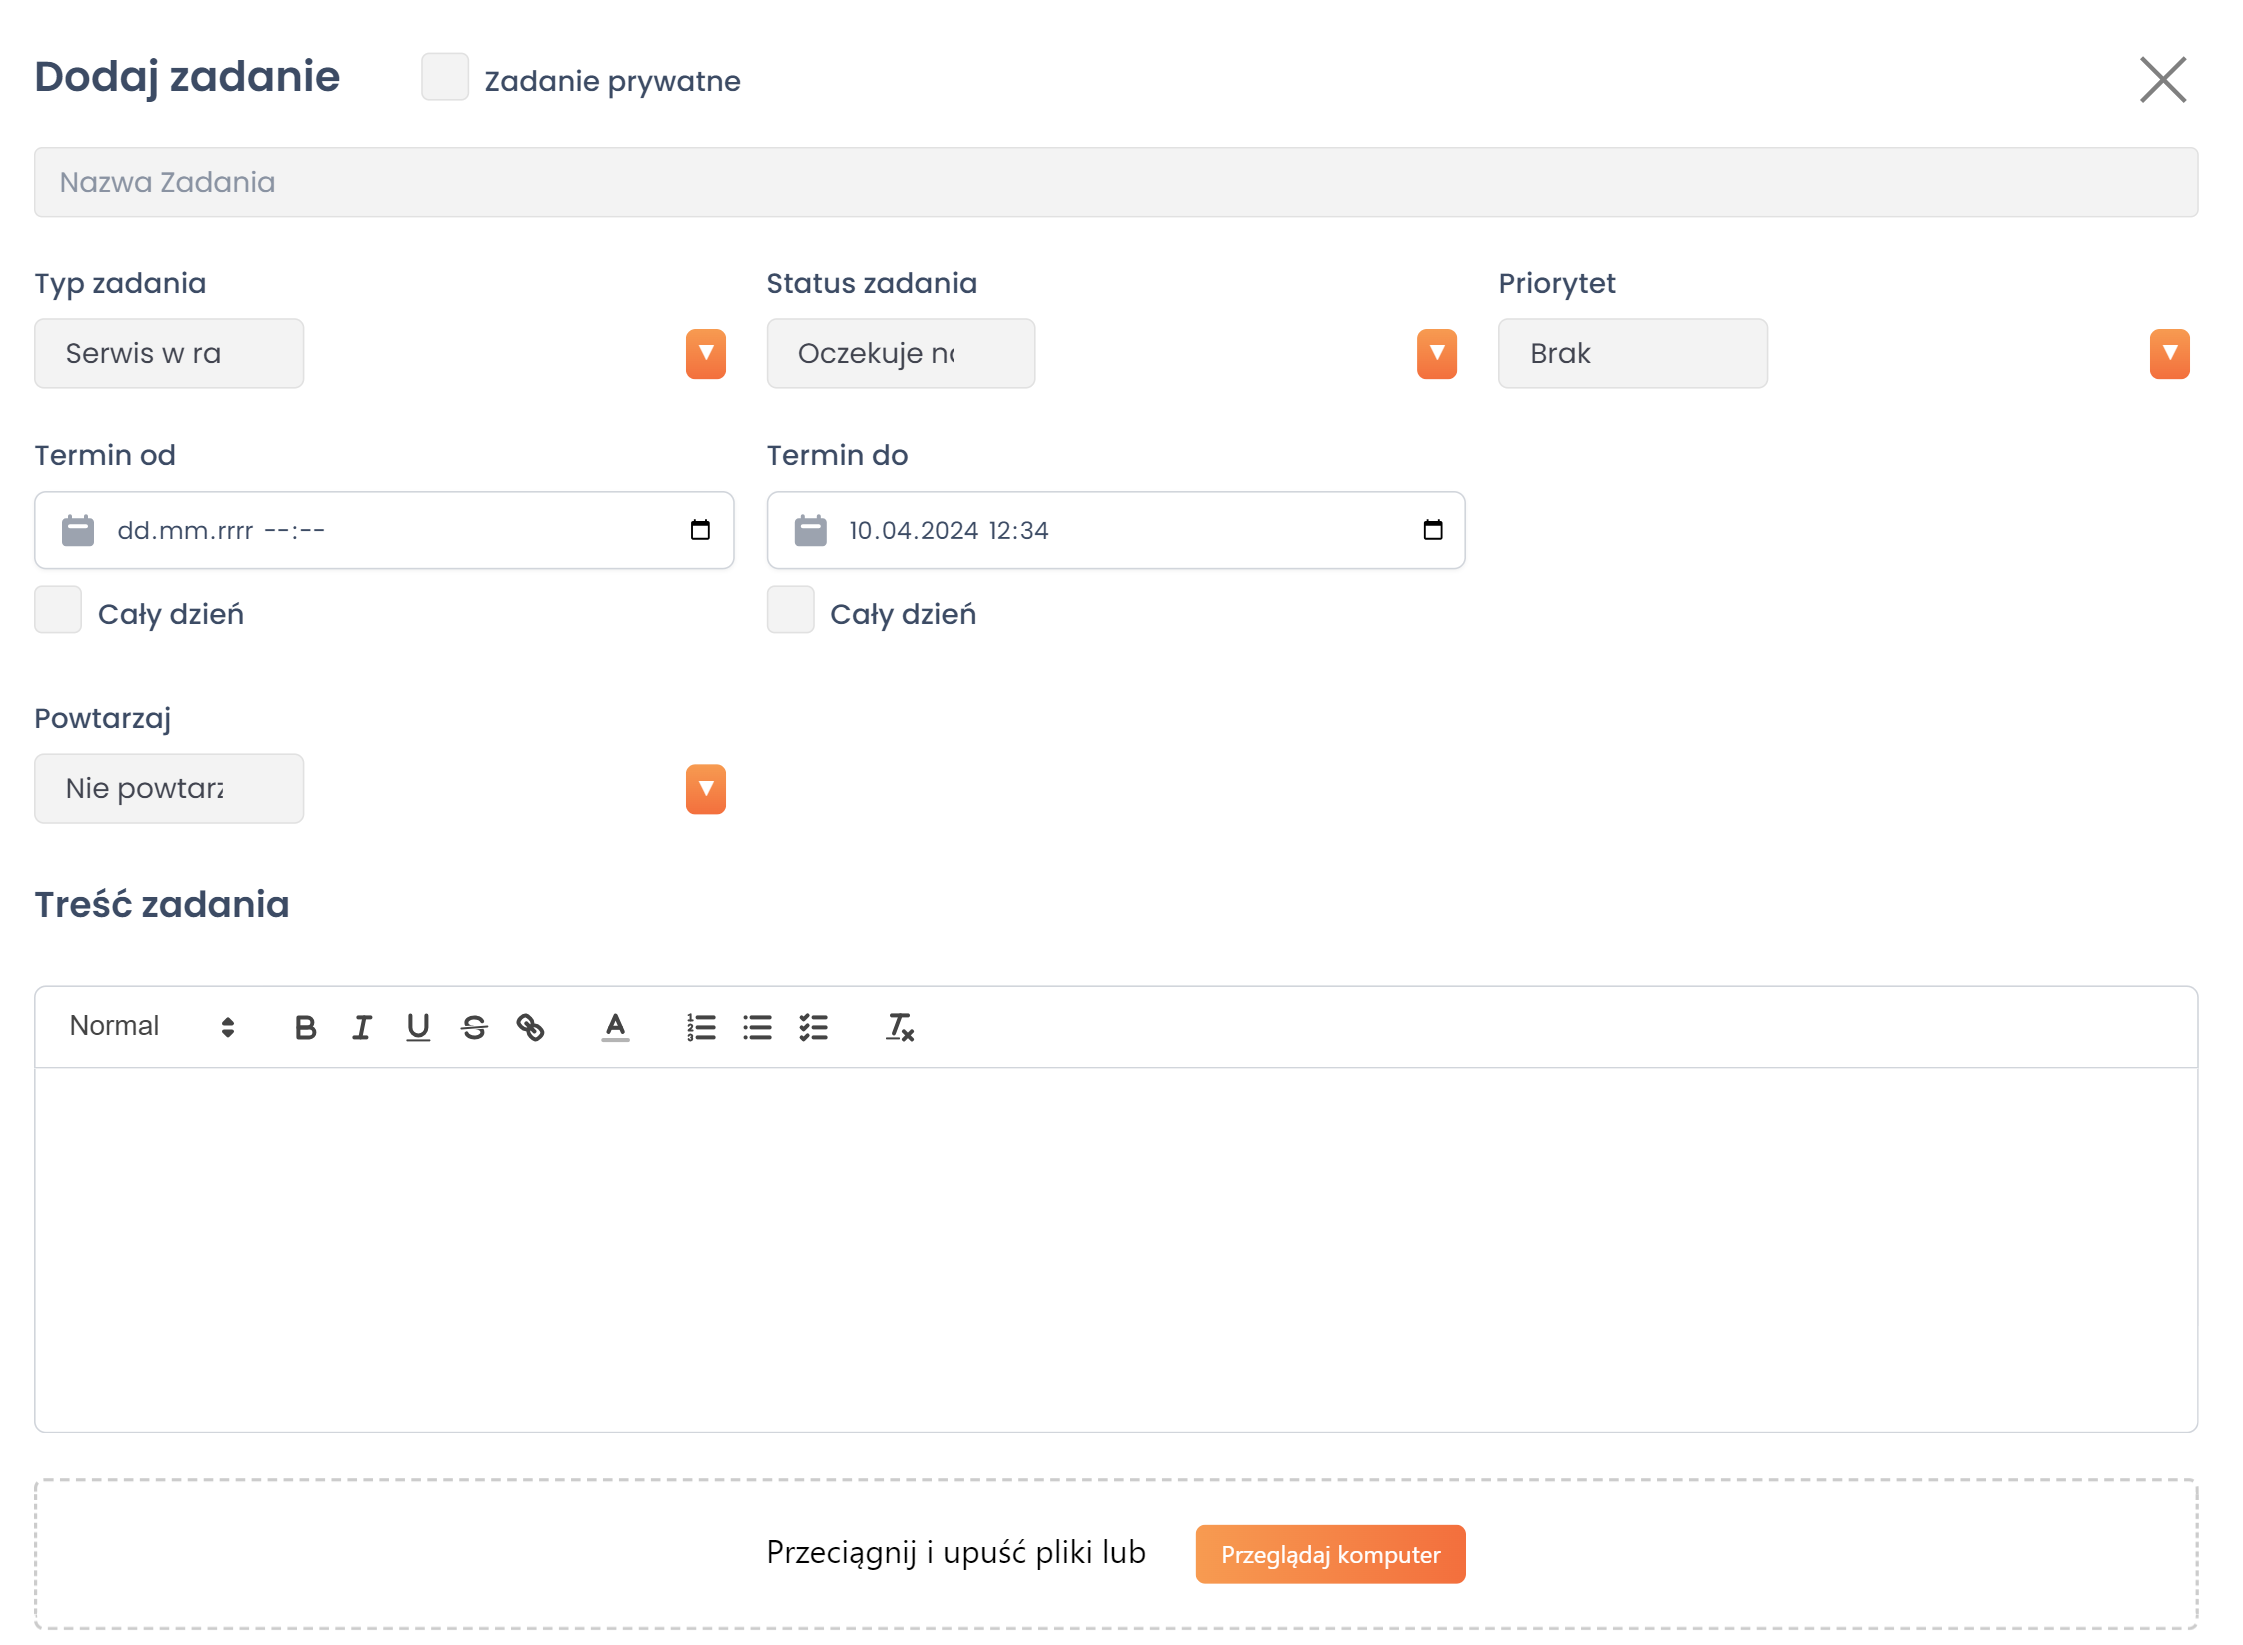The width and height of the screenshot is (2243, 1645).
Task: Open text color picker in editor
Action: click(615, 1027)
